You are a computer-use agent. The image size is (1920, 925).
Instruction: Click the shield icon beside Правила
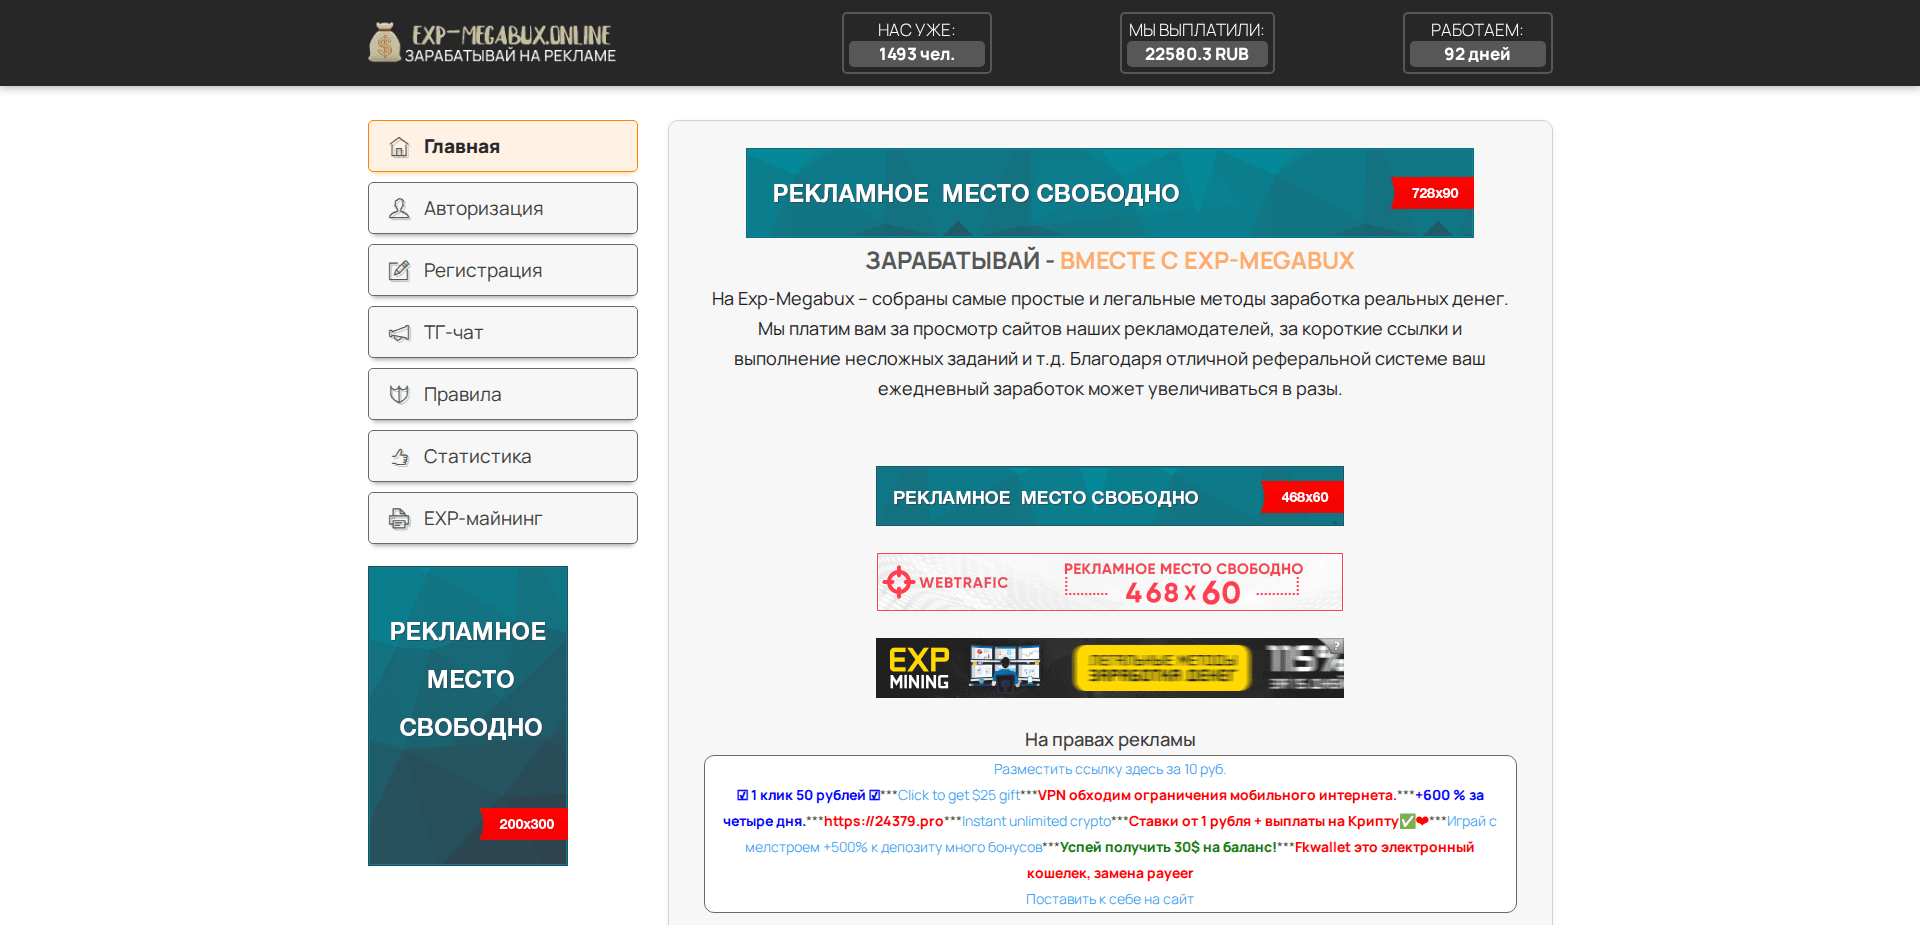(400, 394)
